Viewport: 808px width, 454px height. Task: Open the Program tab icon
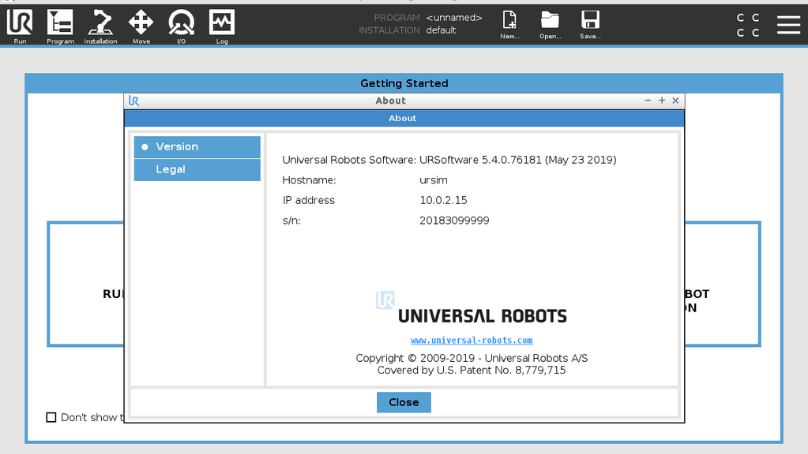(60, 26)
